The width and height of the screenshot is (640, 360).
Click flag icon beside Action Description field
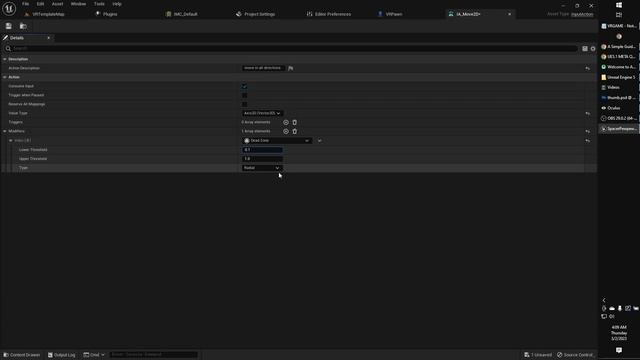pyautogui.click(x=291, y=68)
